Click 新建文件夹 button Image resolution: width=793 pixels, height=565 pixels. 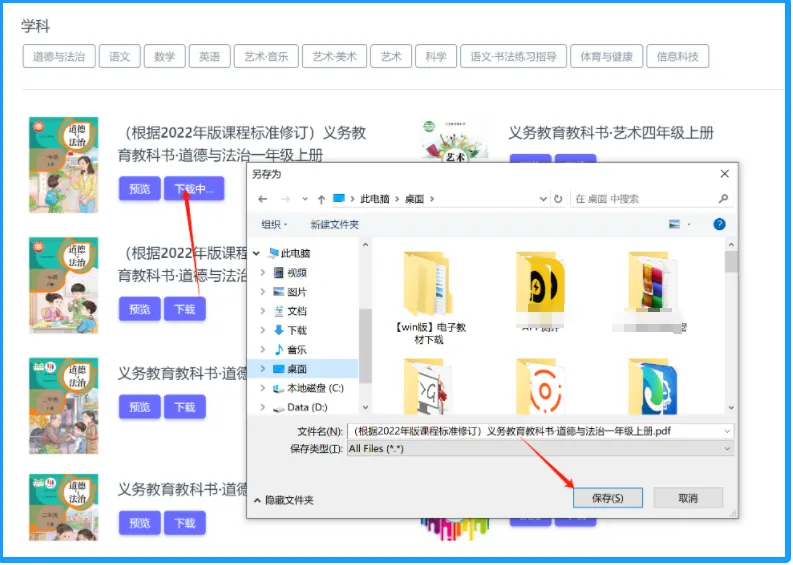tap(334, 225)
